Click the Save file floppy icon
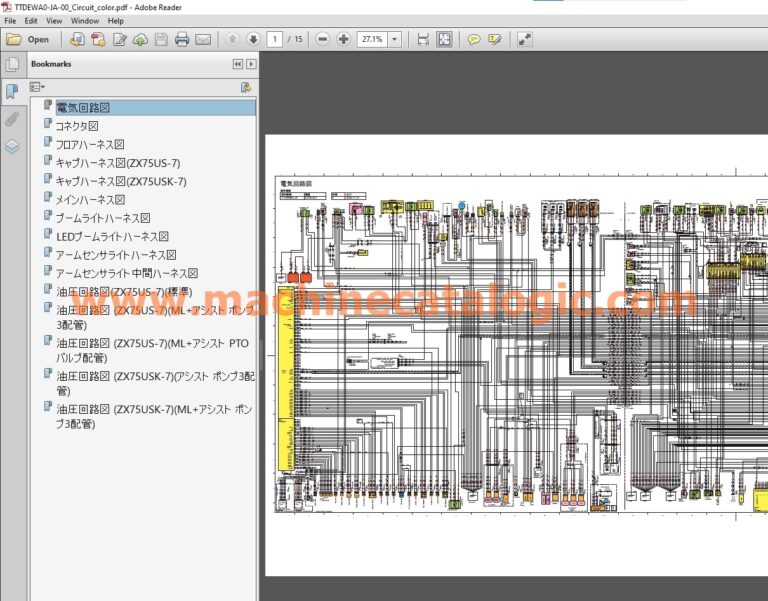The width and height of the screenshot is (768, 601). coord(161,40)
